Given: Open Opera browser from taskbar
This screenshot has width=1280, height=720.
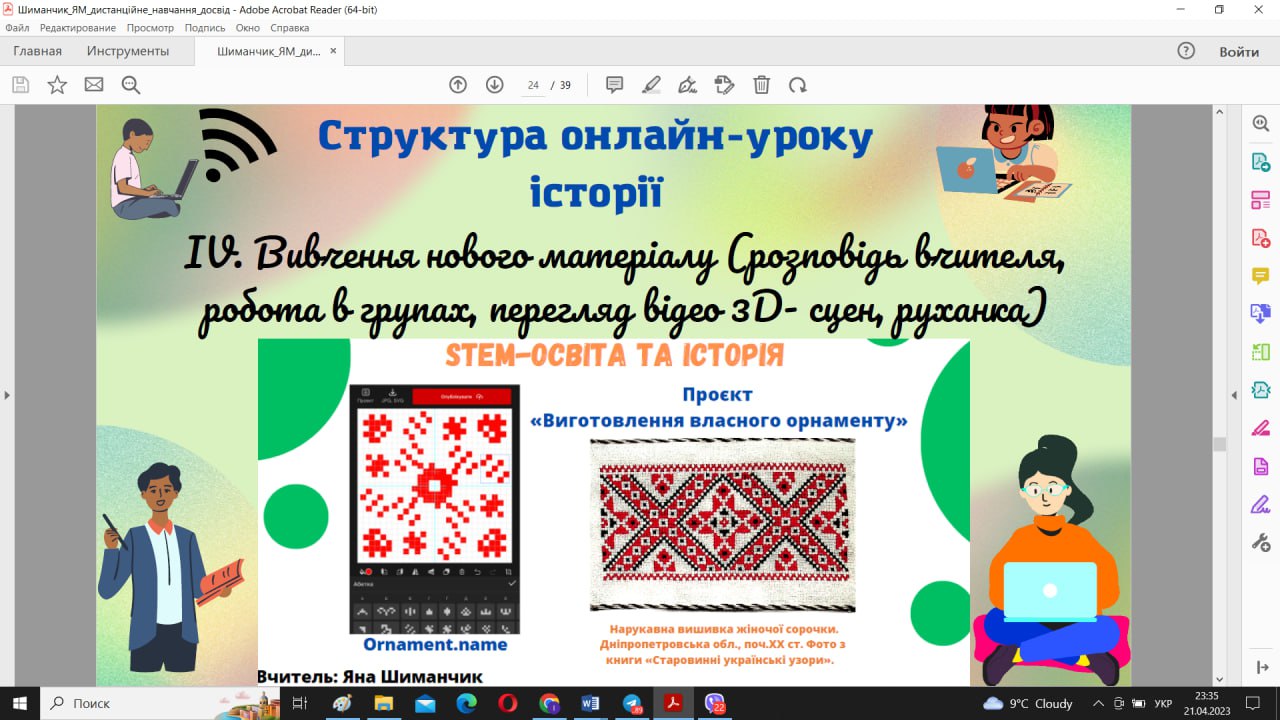Looking at the screenshot, I should [x=508, y=703].
